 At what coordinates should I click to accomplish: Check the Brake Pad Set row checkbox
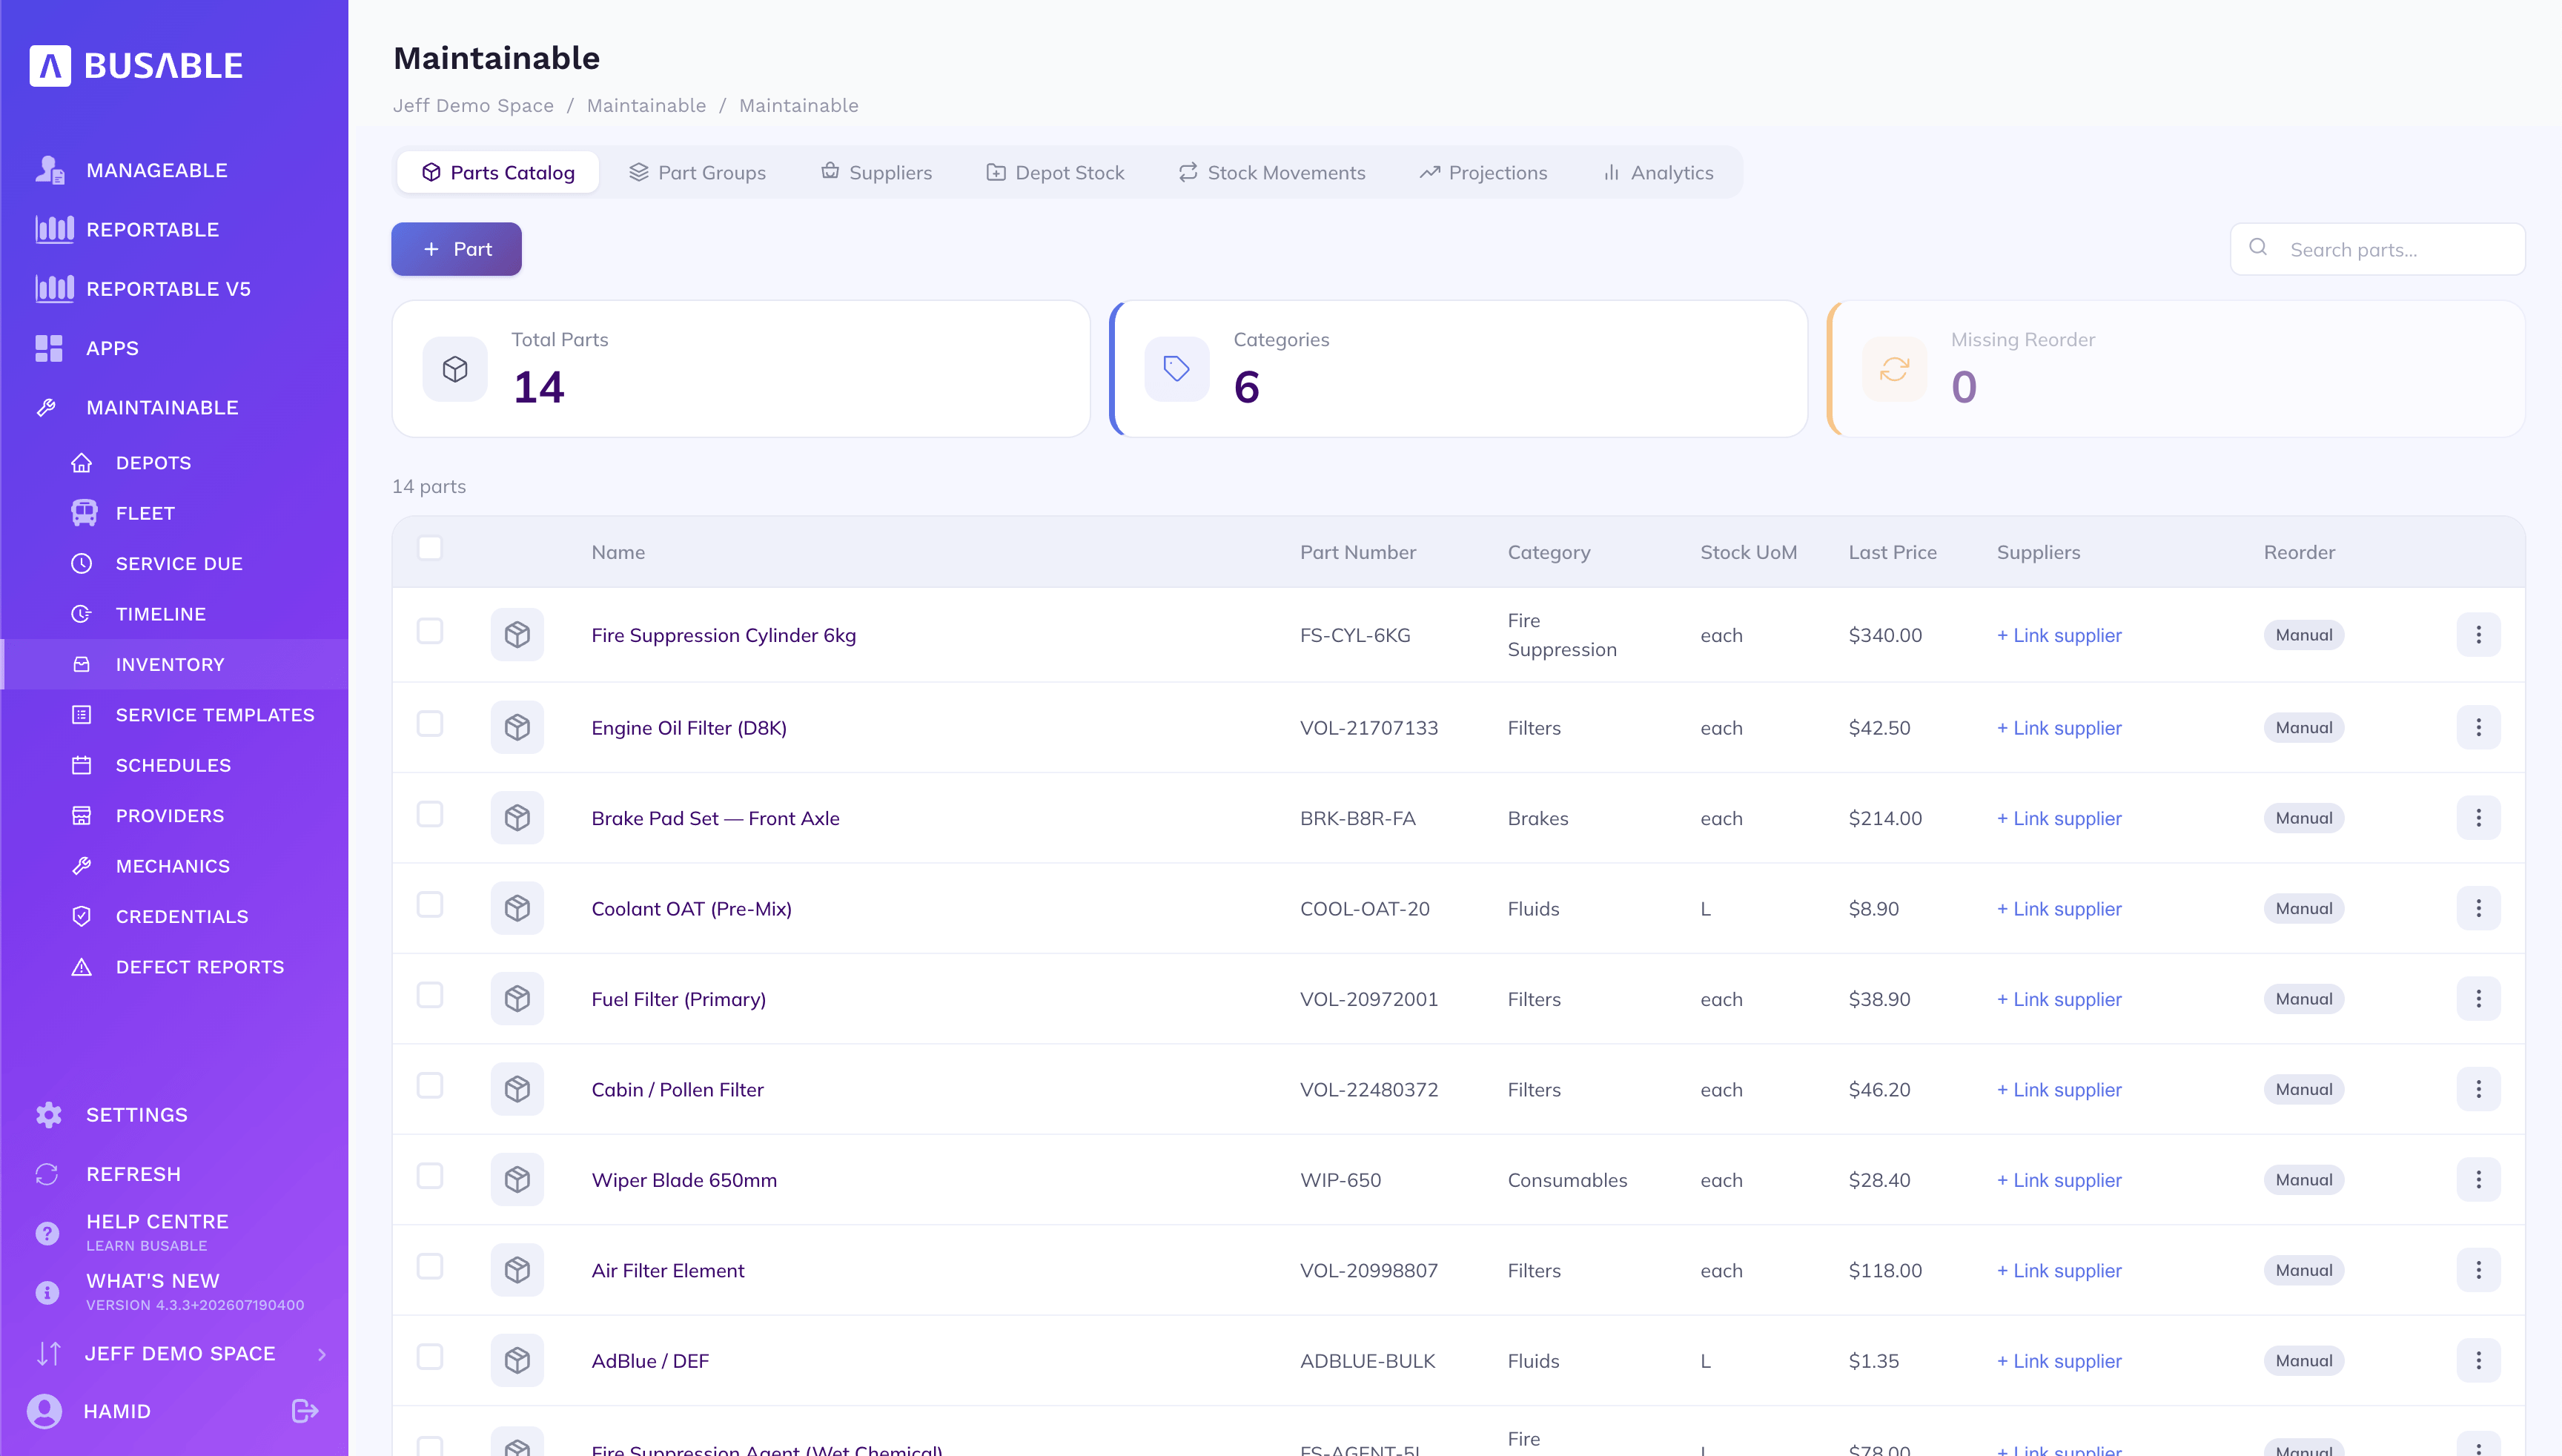click(430, 814)
